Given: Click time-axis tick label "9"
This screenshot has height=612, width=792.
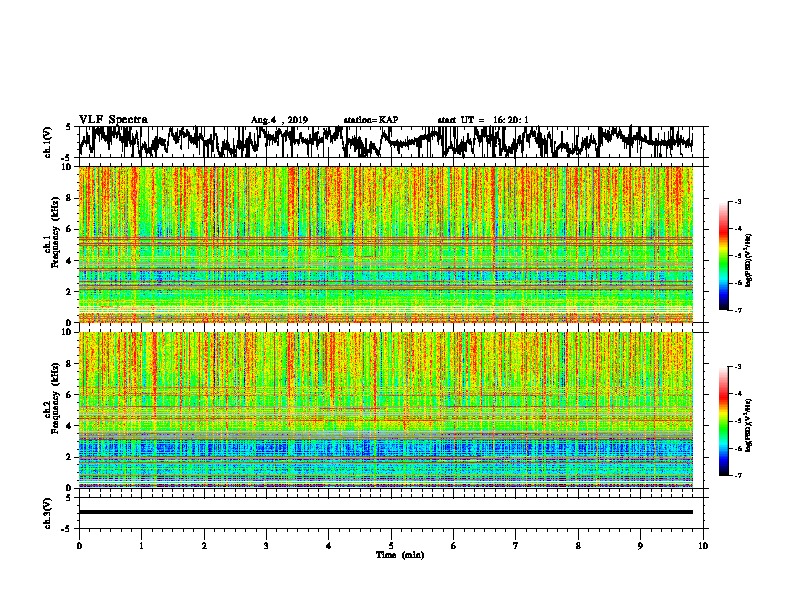Looking at the screenshot, I should coord(640,546).
